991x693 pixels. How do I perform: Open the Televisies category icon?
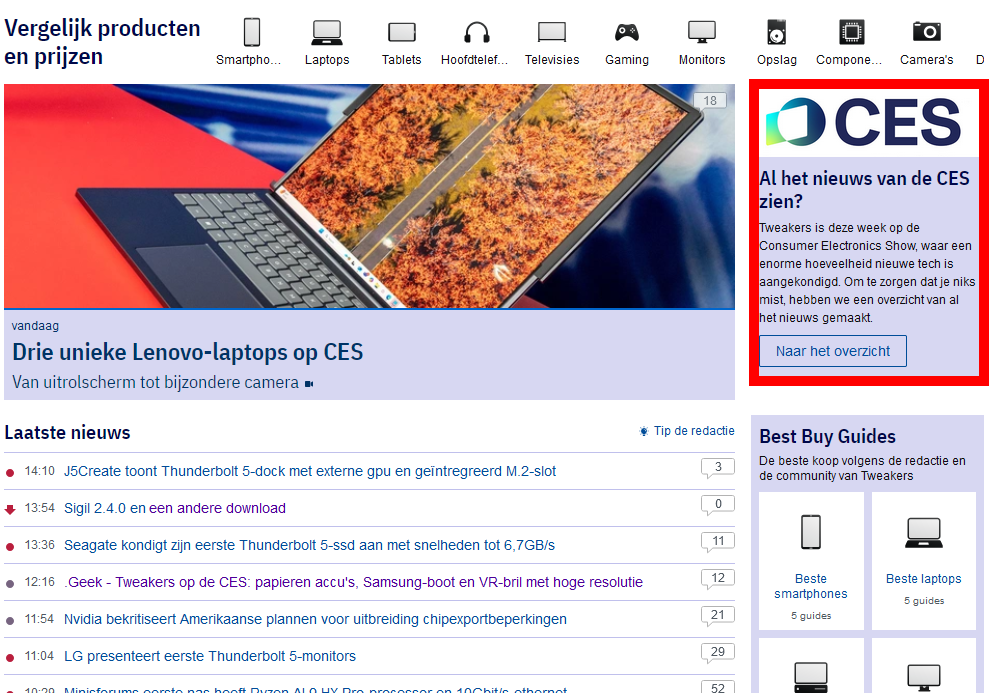(552, 32)
